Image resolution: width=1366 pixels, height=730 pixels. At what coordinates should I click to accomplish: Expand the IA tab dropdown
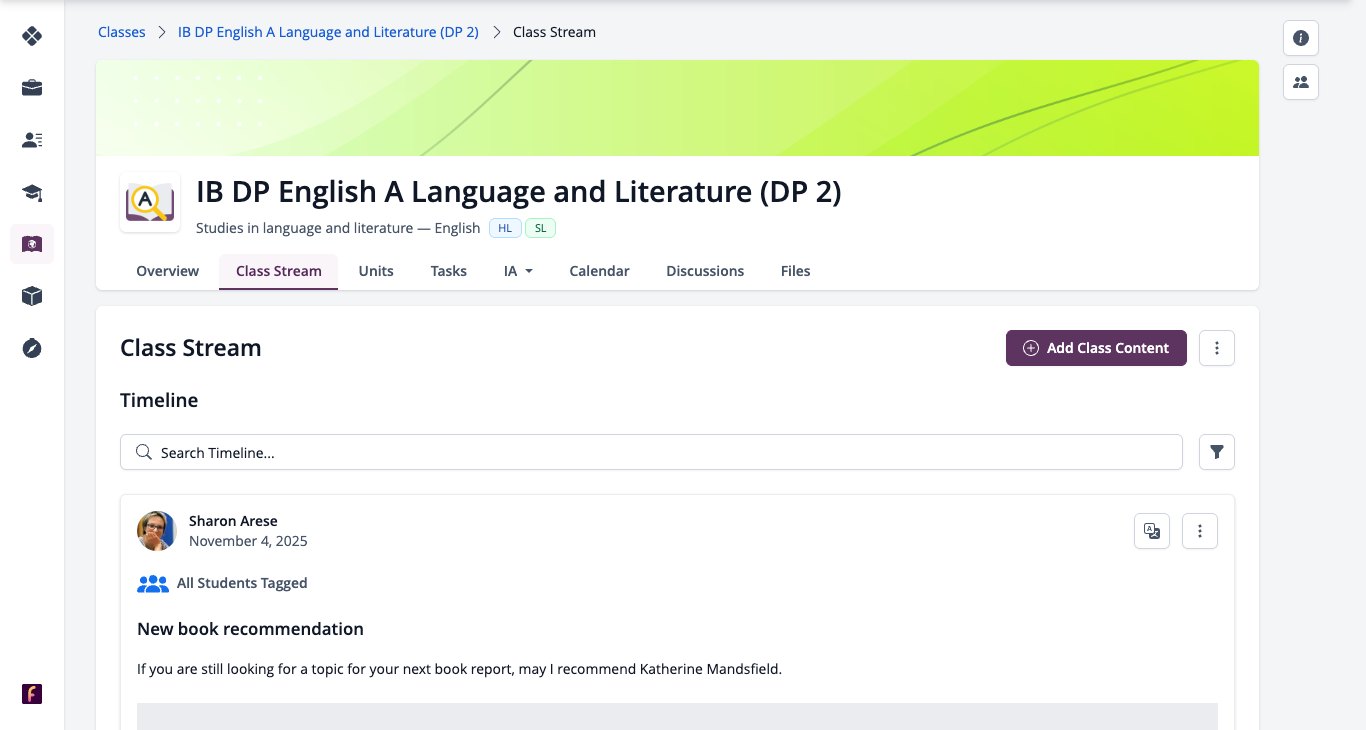518,271
